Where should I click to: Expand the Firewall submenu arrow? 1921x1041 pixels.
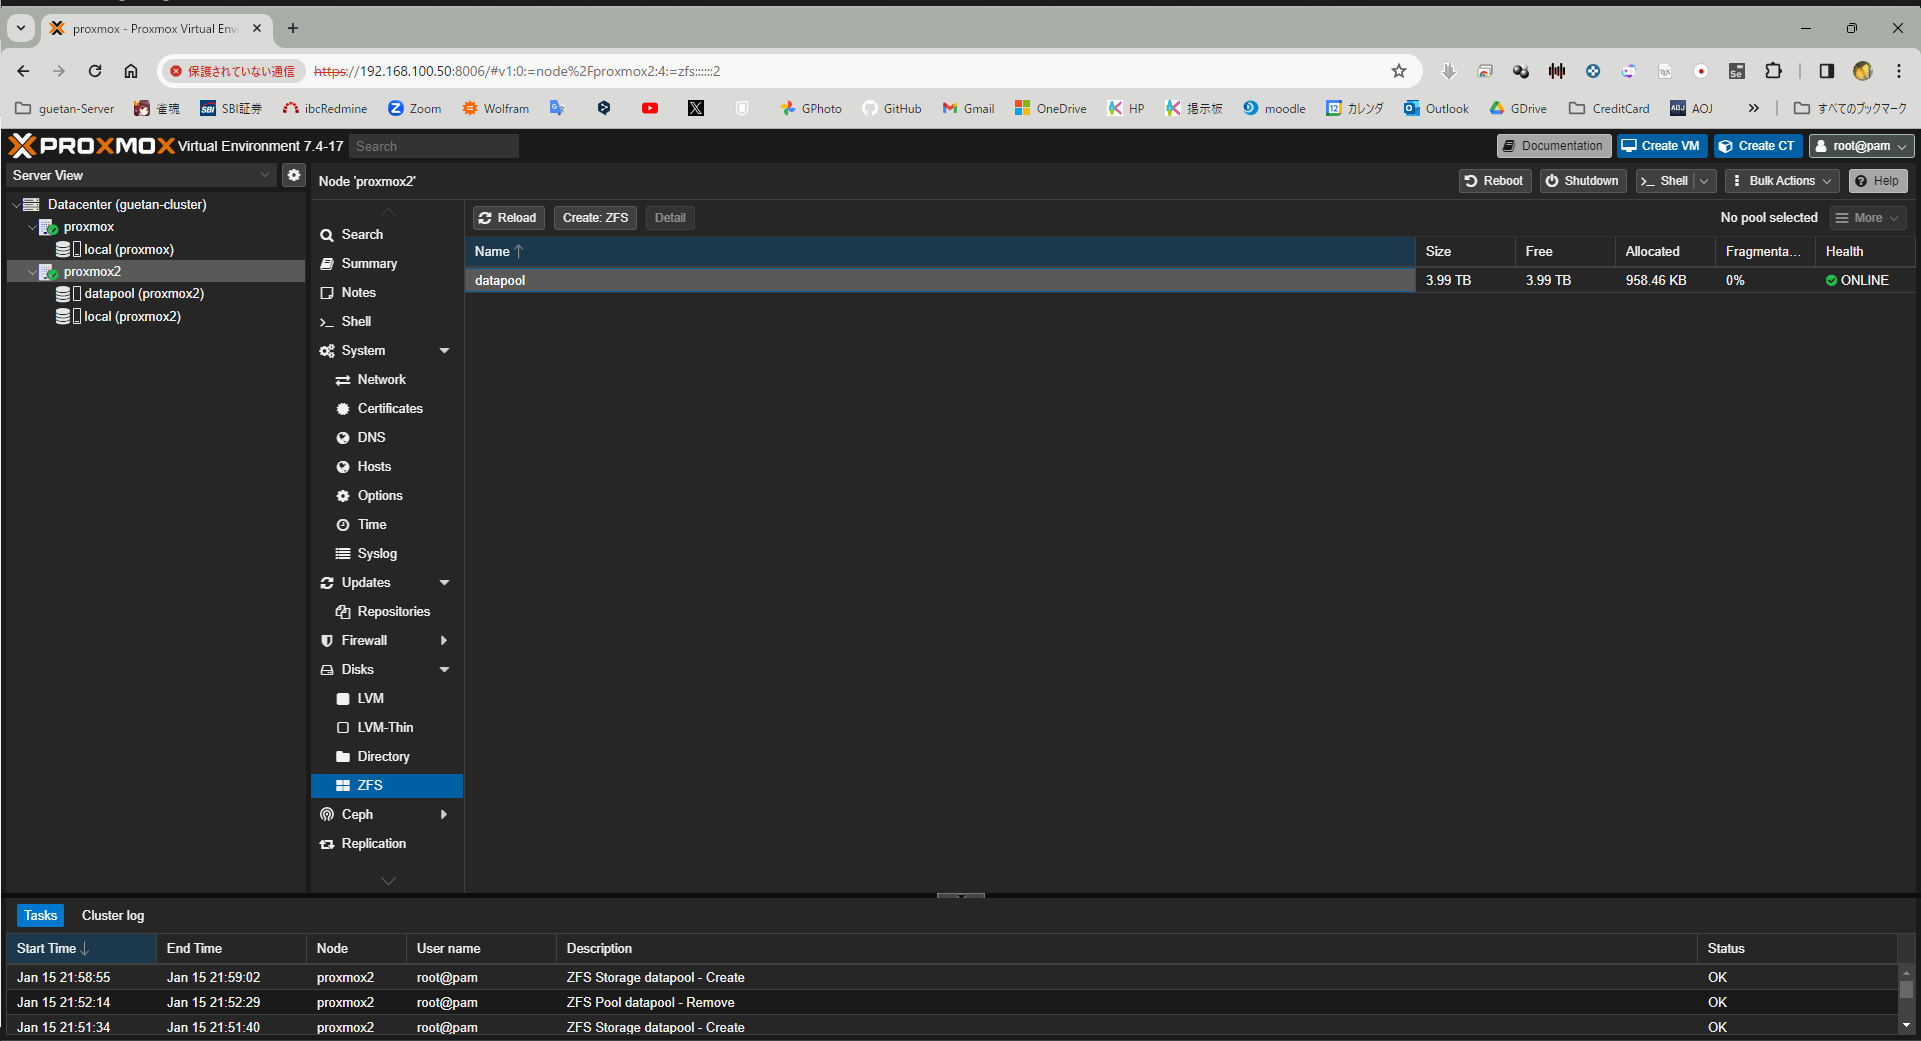click(444, 641)
